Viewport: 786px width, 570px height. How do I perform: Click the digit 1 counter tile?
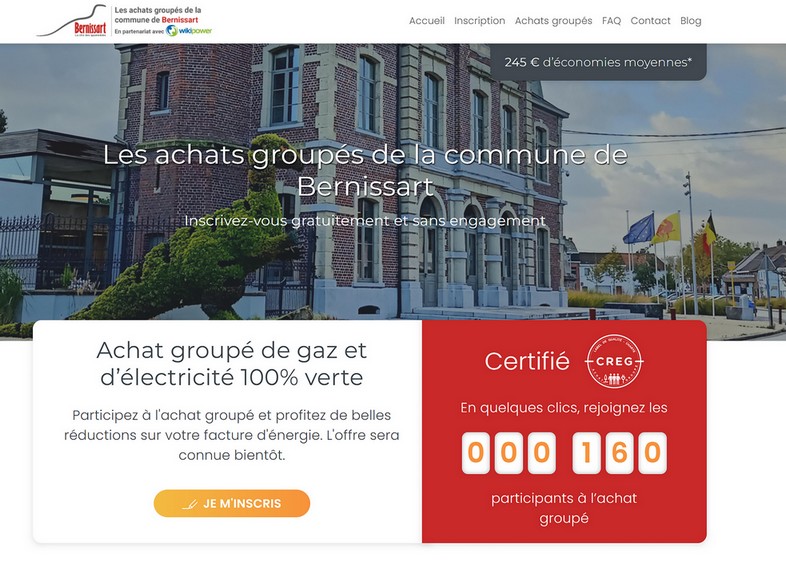[x=586, y=453]
